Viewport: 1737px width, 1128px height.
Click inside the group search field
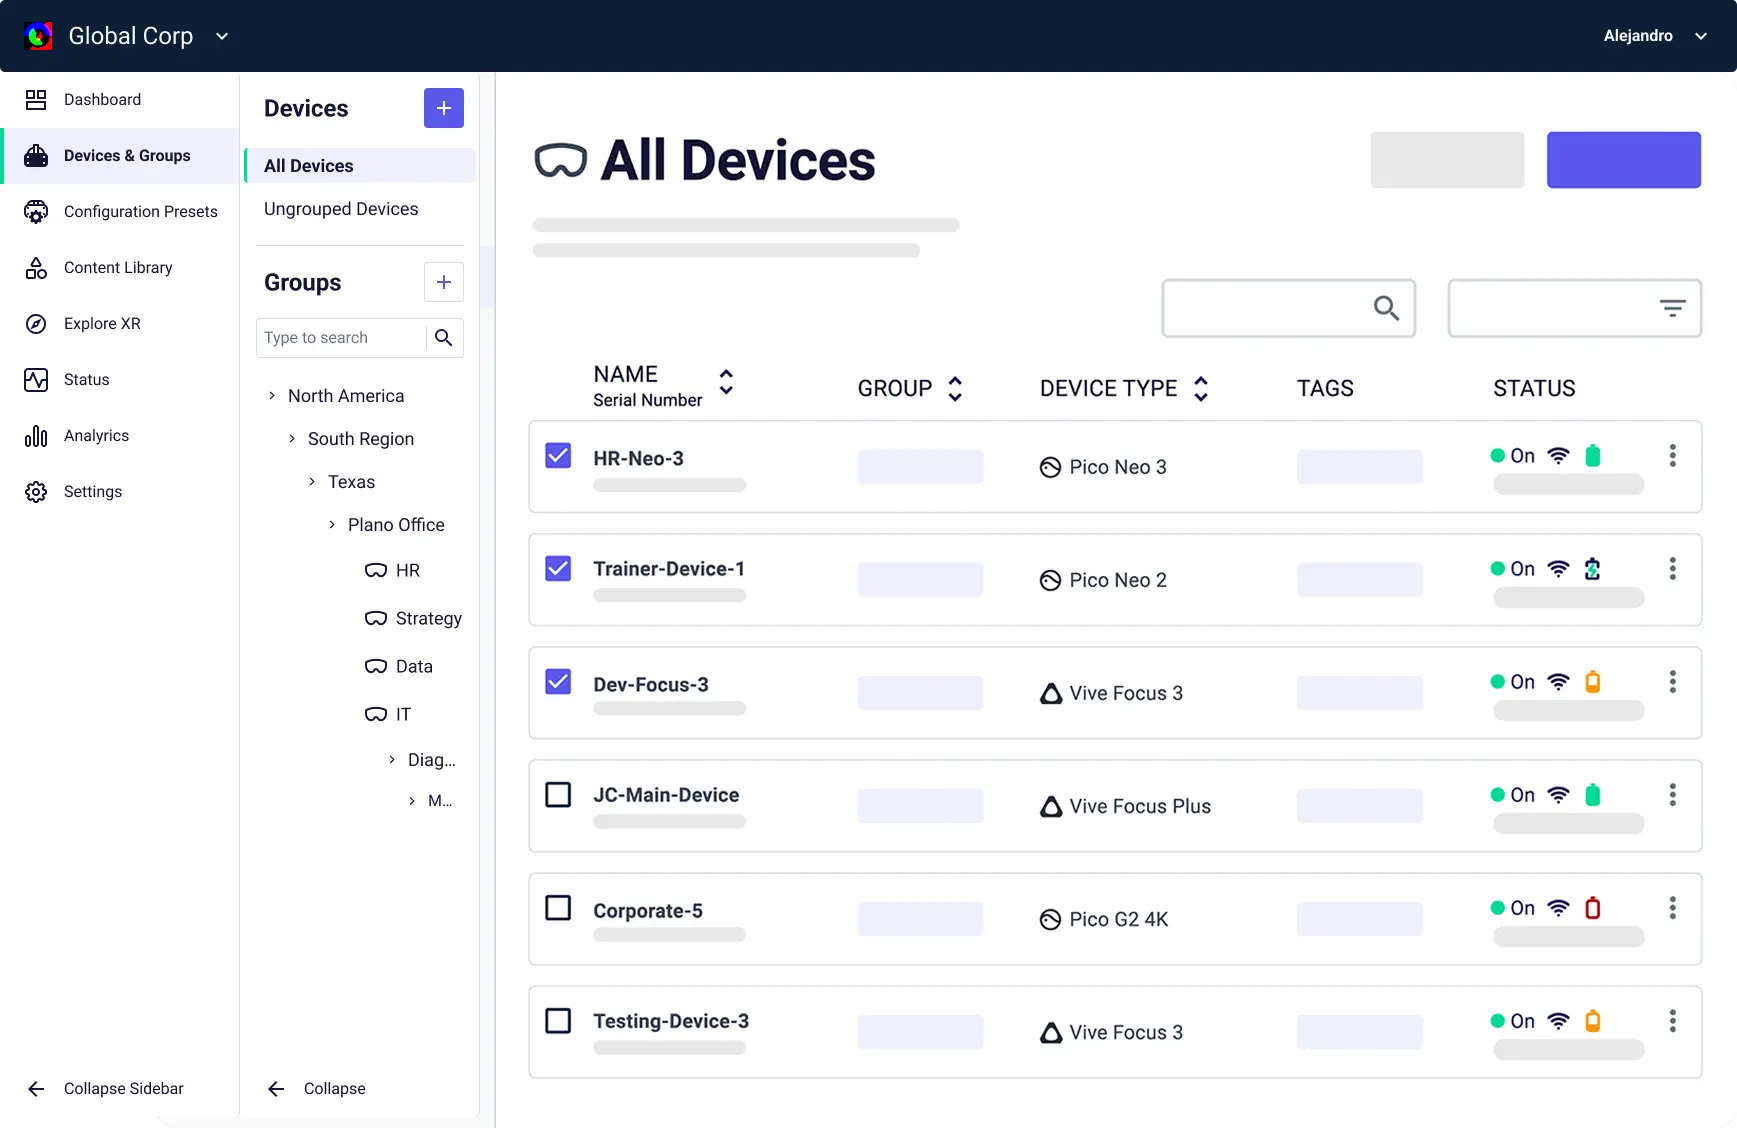point(340,337)
